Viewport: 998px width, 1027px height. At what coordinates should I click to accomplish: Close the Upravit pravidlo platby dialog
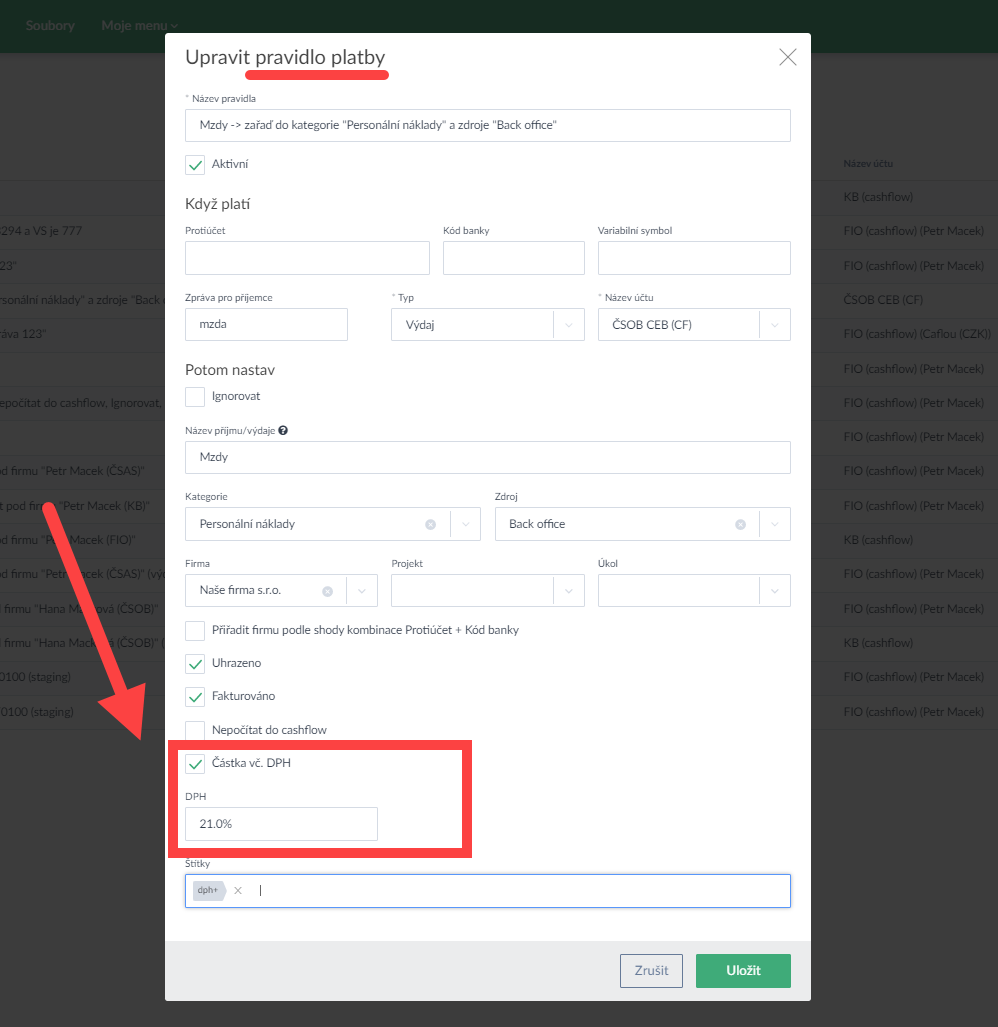point(787,57)
